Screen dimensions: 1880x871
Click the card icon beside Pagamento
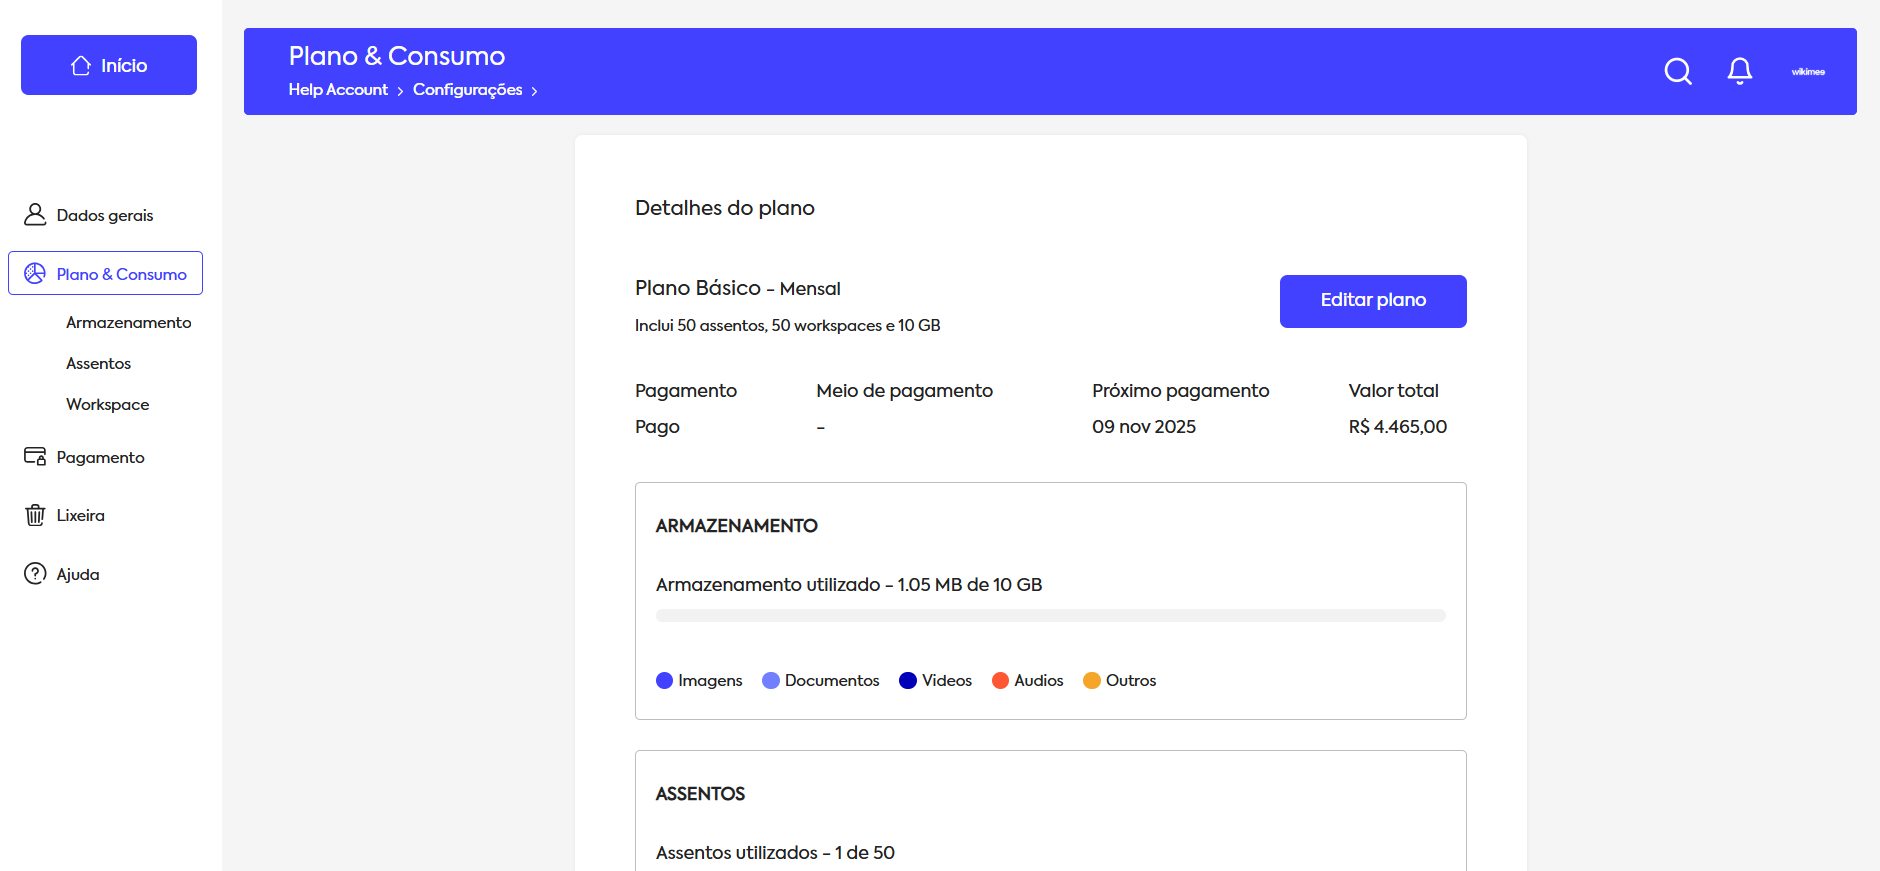(x=35, y=457)
